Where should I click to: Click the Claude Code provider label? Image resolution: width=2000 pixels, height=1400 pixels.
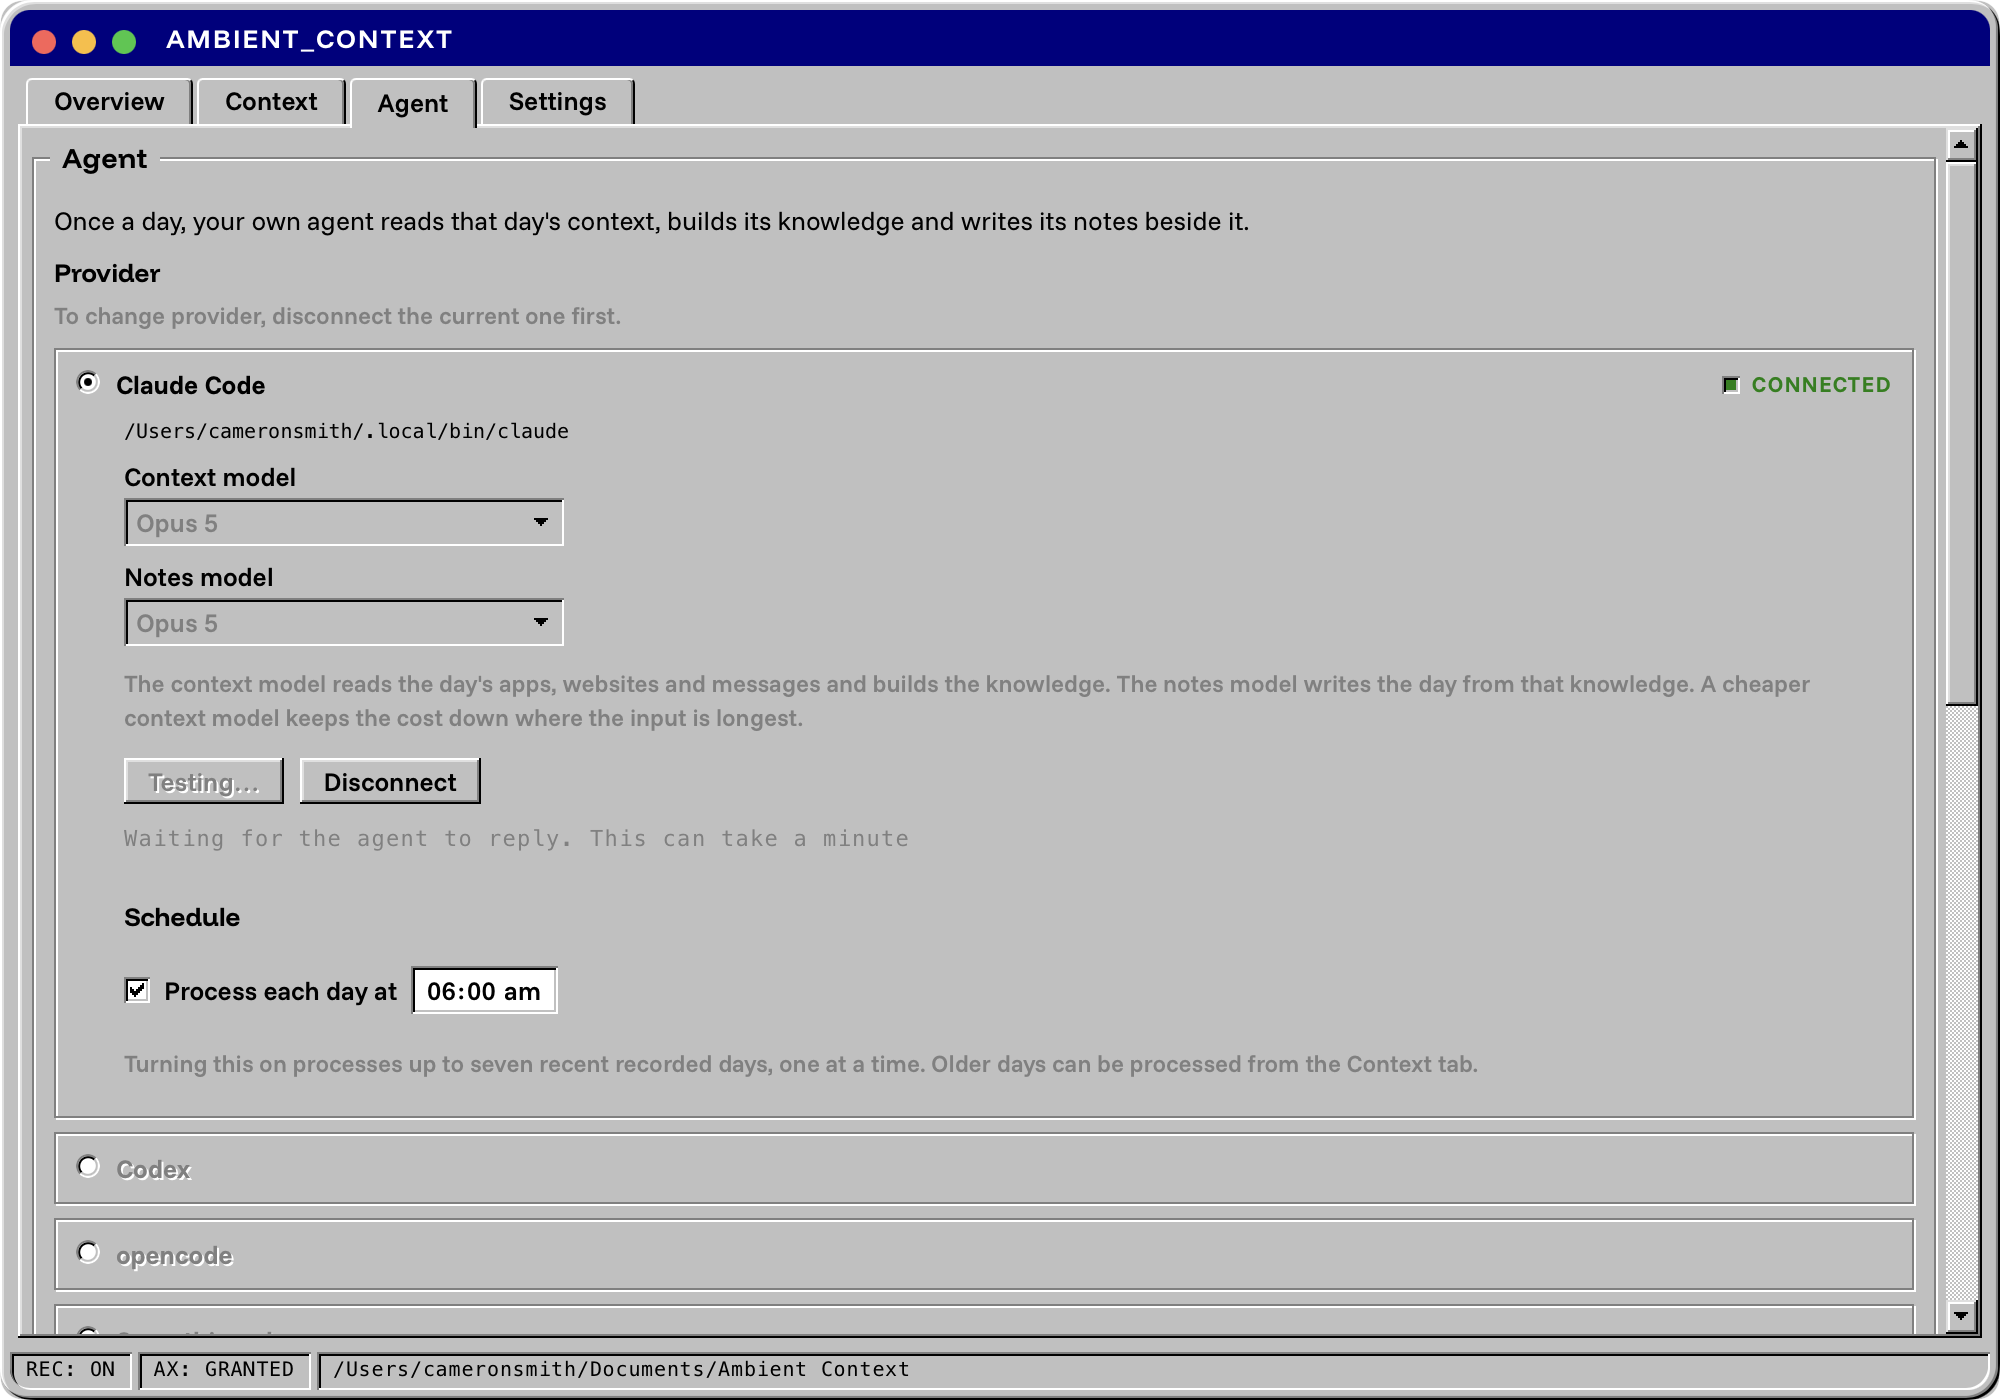point(191,385)
